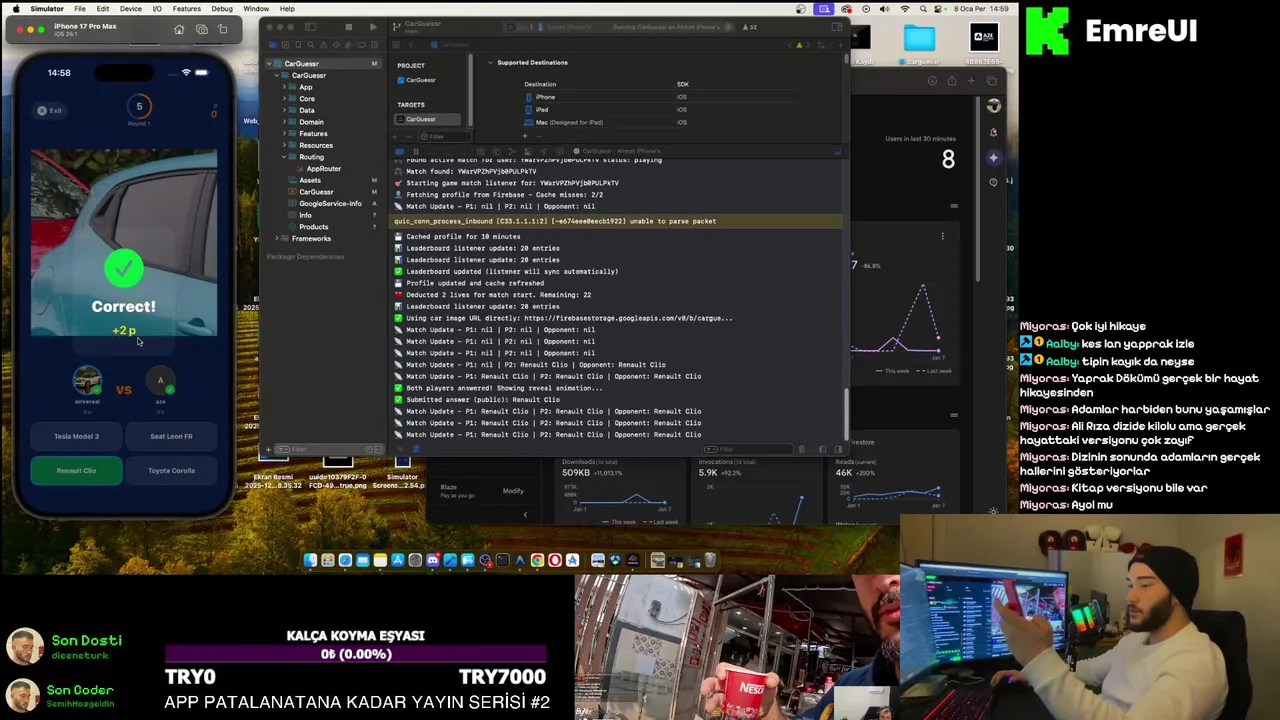Select Products in the project navigator
This screenshot has width=1280, height=720.
(313, 227)
